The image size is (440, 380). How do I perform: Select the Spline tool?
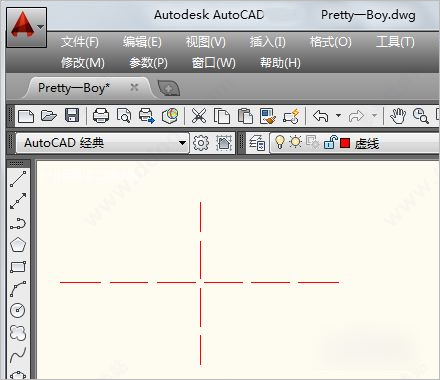coord(18,355)
